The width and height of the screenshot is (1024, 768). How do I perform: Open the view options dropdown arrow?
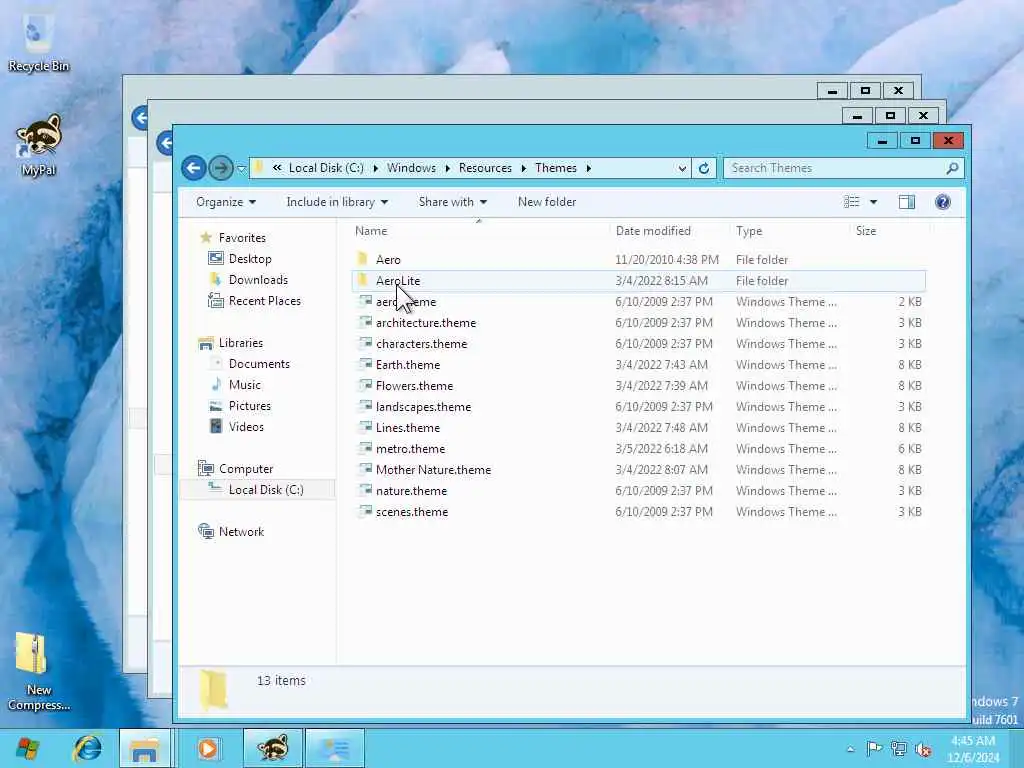[873, 202]
